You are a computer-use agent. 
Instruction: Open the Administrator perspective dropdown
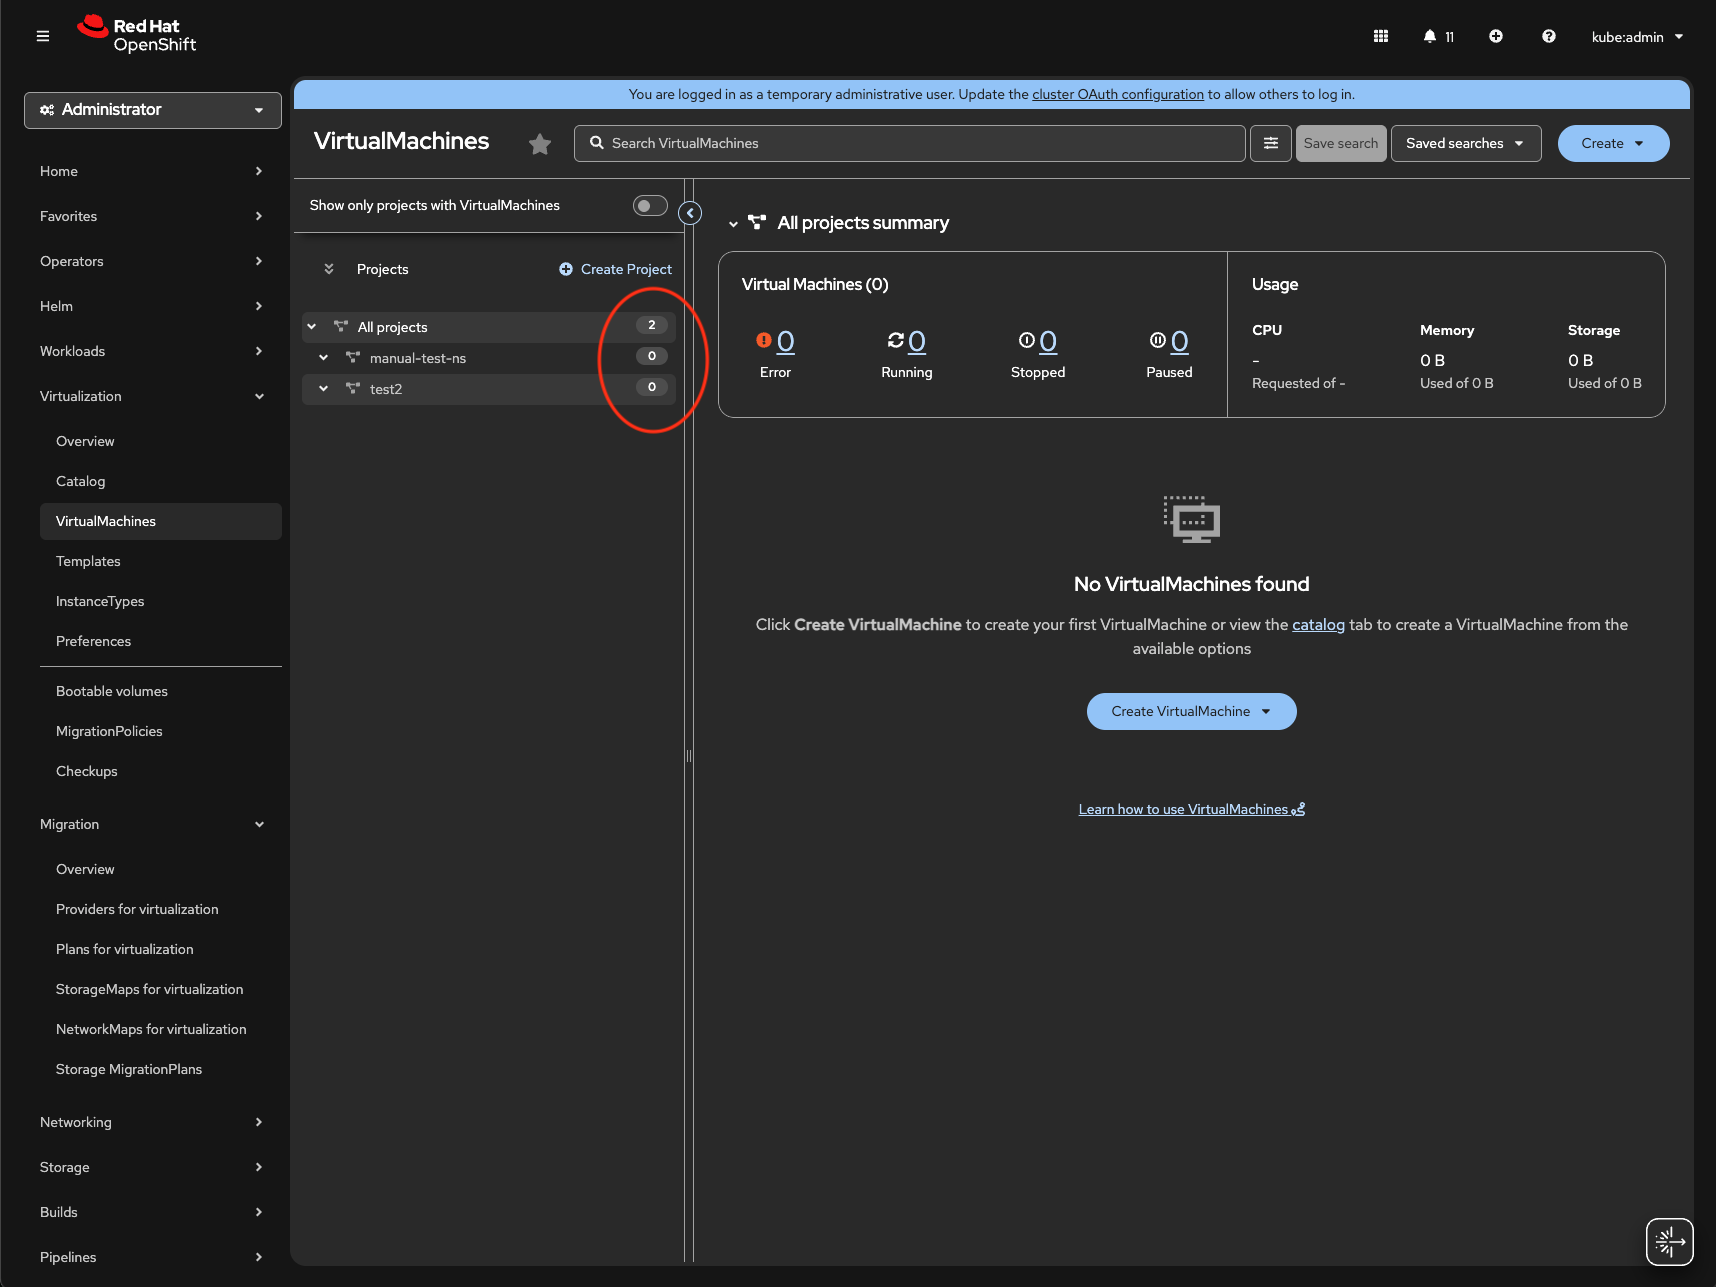(x=153, y=110)
